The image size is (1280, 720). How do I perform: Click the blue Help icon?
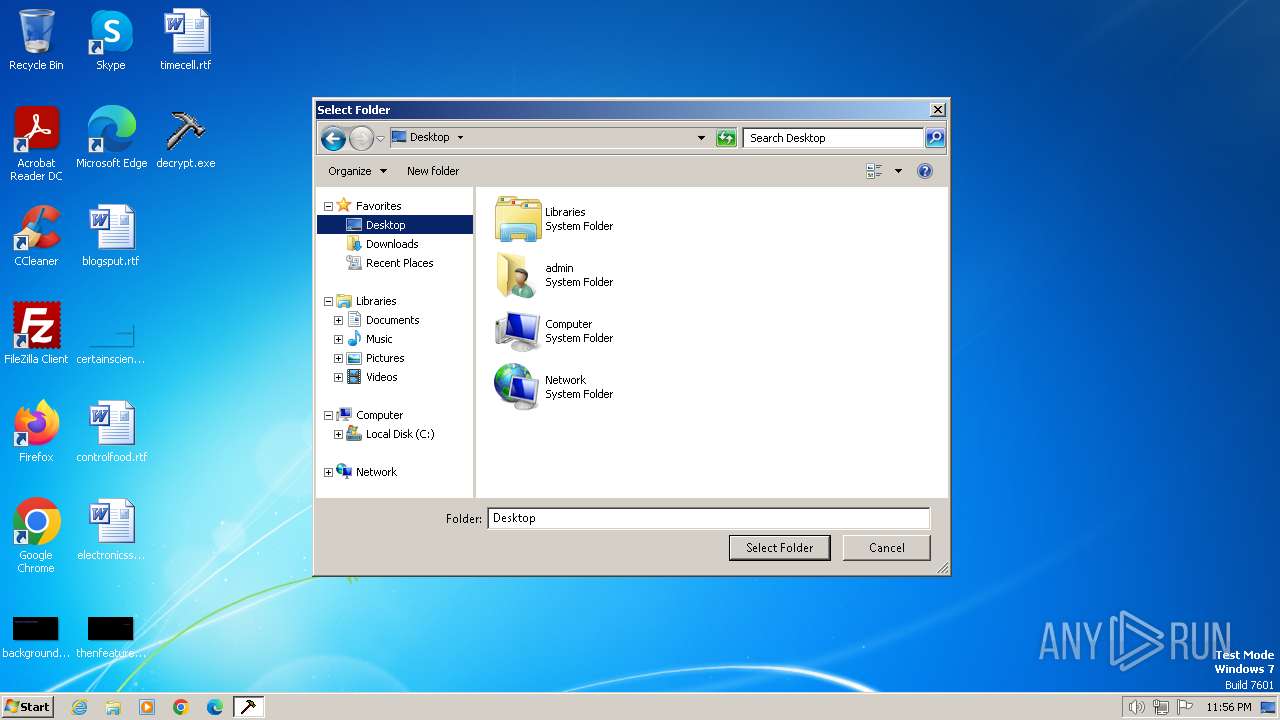[925, 171]
